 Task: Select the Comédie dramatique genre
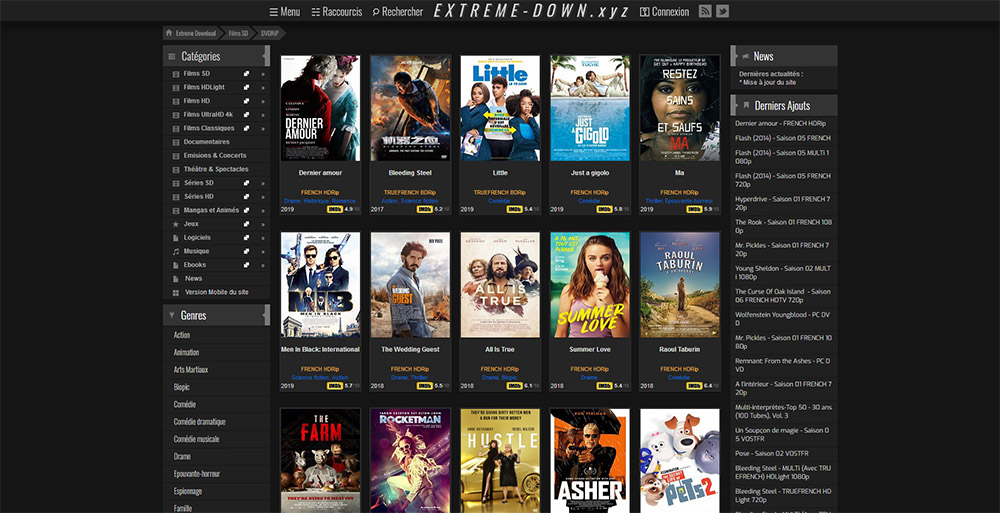pos(200,422)
